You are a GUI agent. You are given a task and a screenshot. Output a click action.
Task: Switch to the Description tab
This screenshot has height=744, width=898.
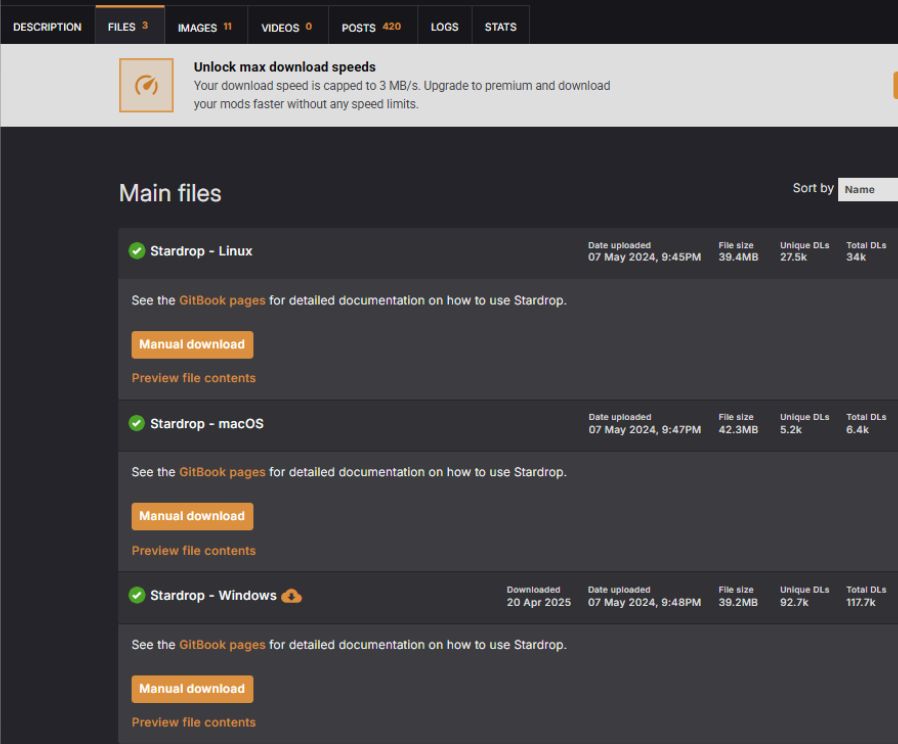tap(47, 27)
